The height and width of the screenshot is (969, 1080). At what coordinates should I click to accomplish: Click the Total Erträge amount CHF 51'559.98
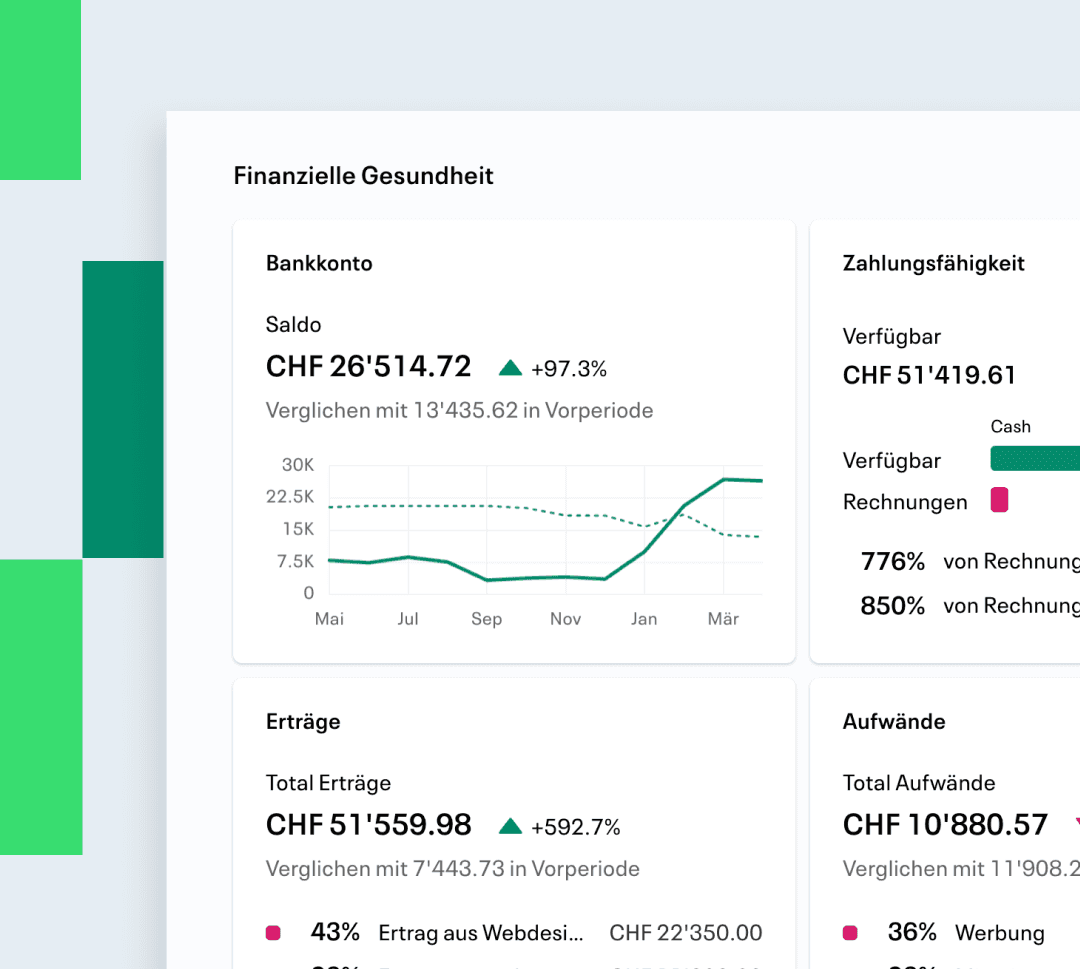tap(368, 824)
